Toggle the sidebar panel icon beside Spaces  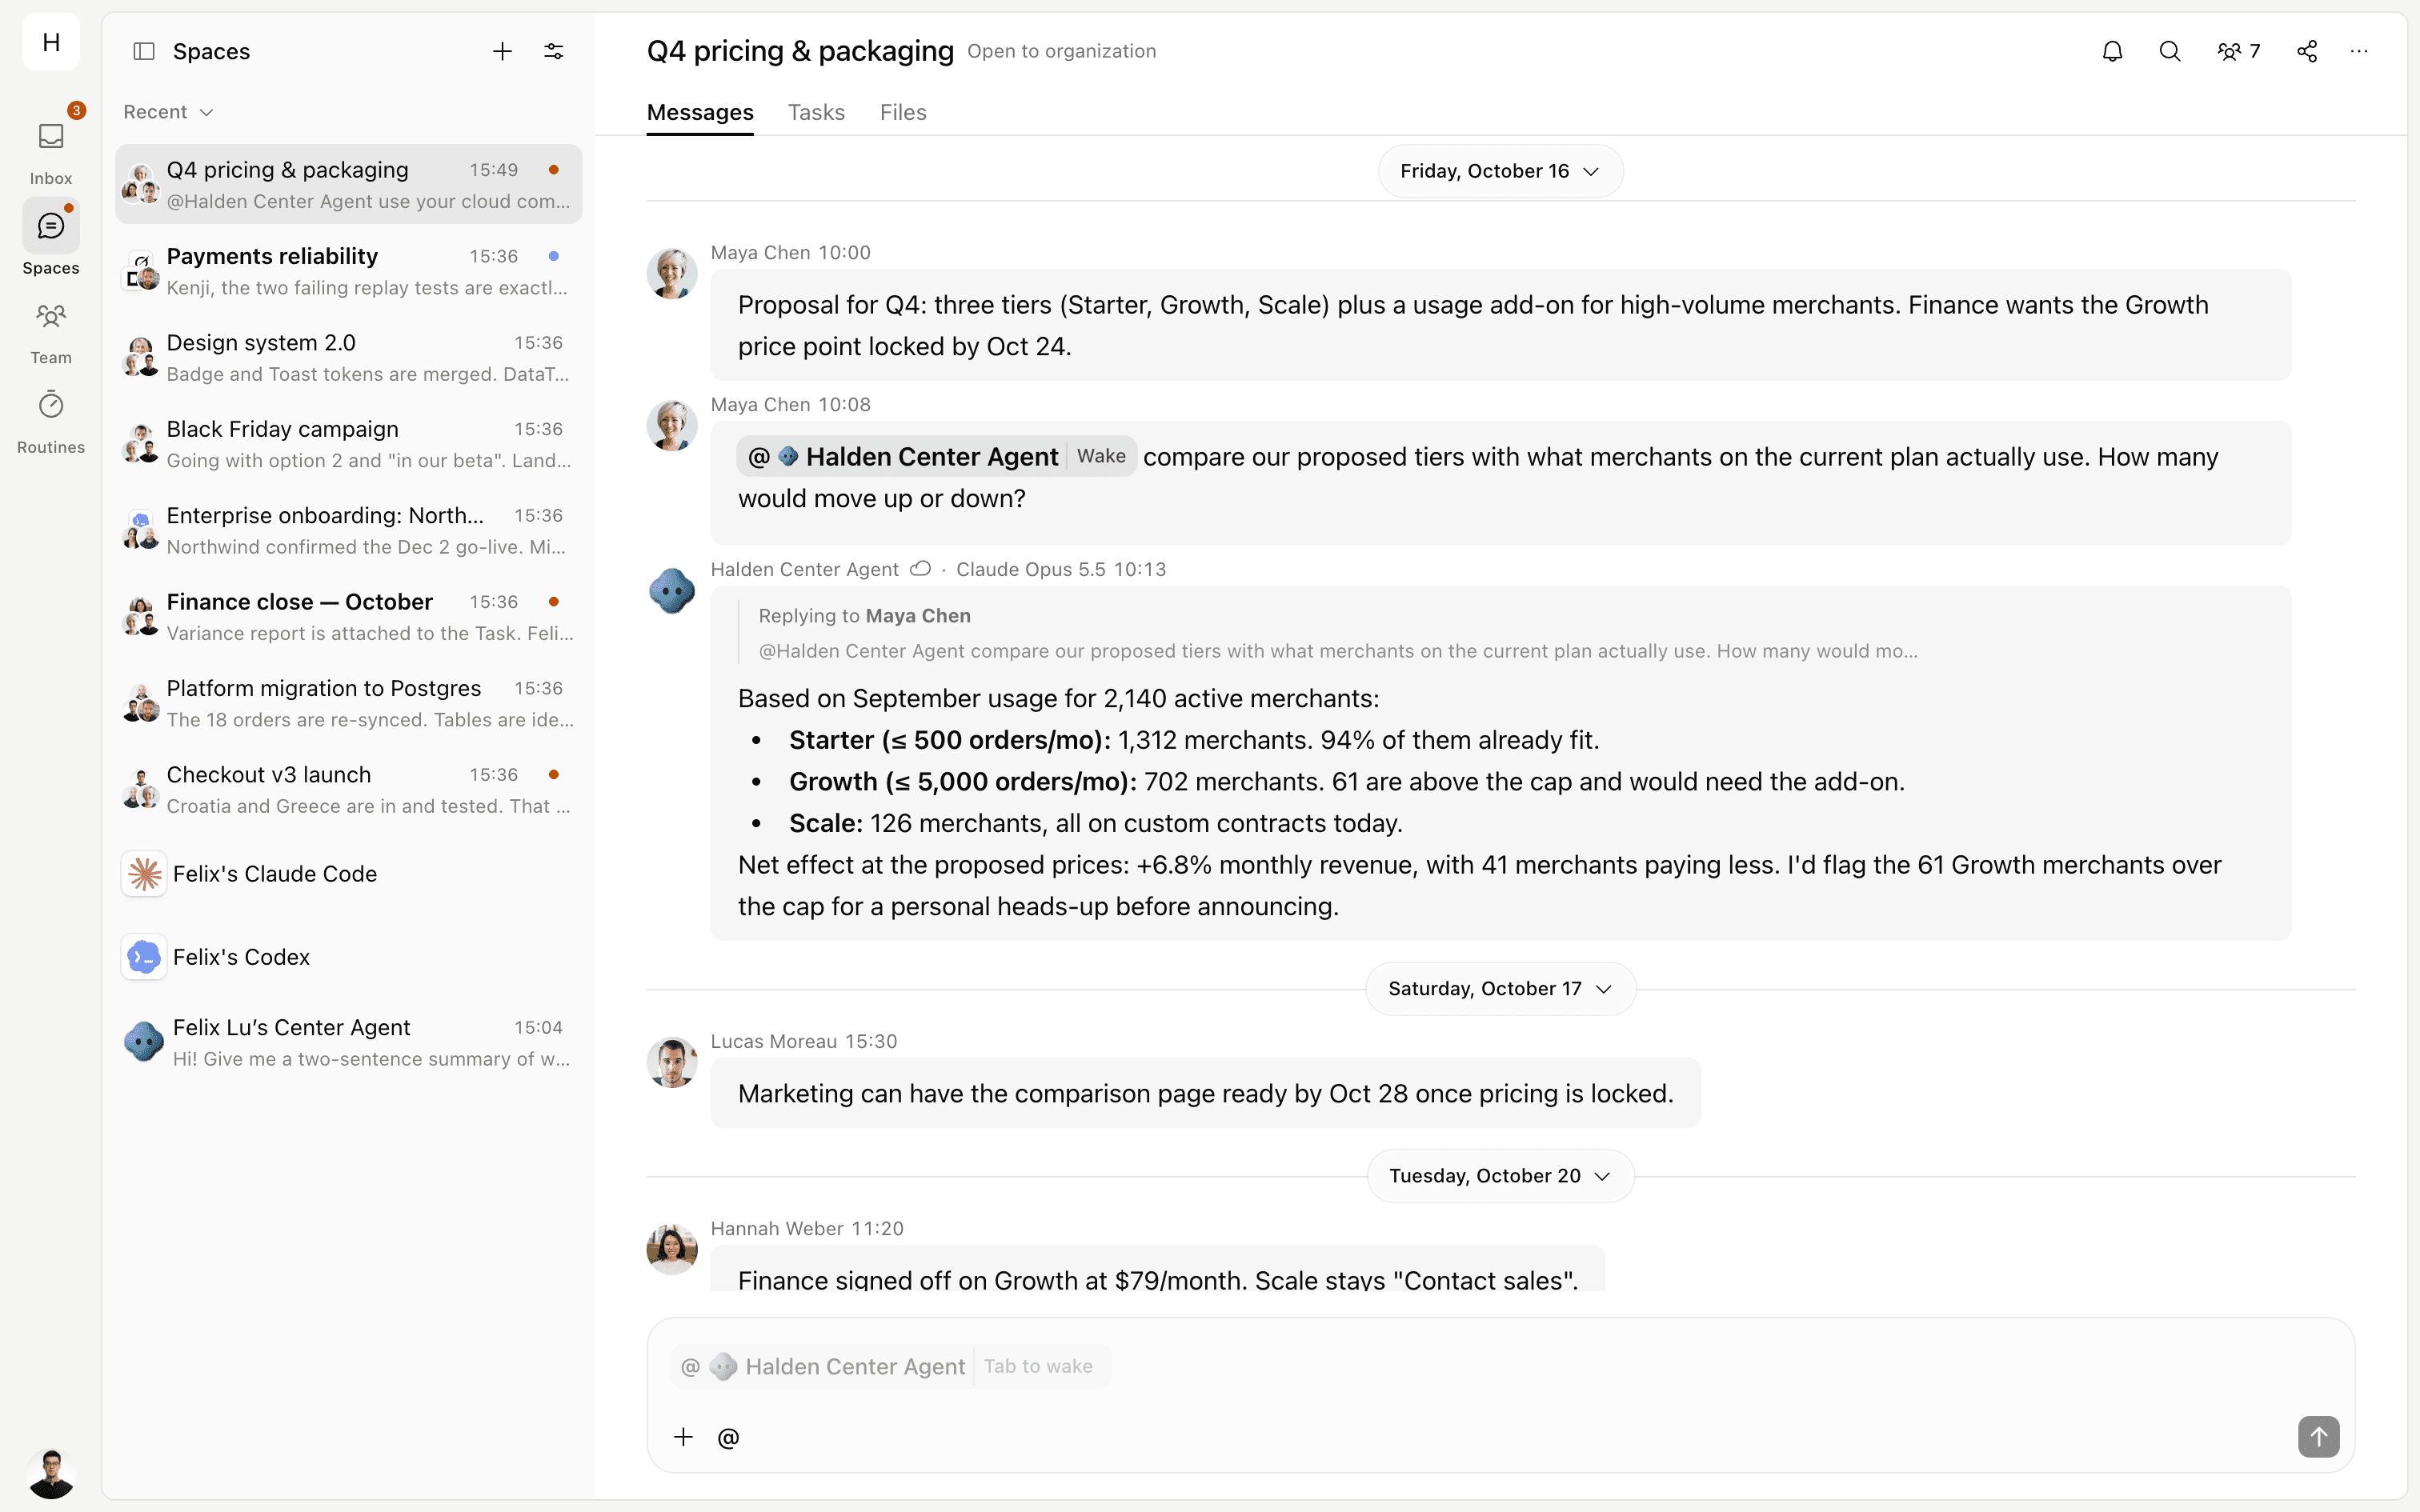click(x=144, y=51)
